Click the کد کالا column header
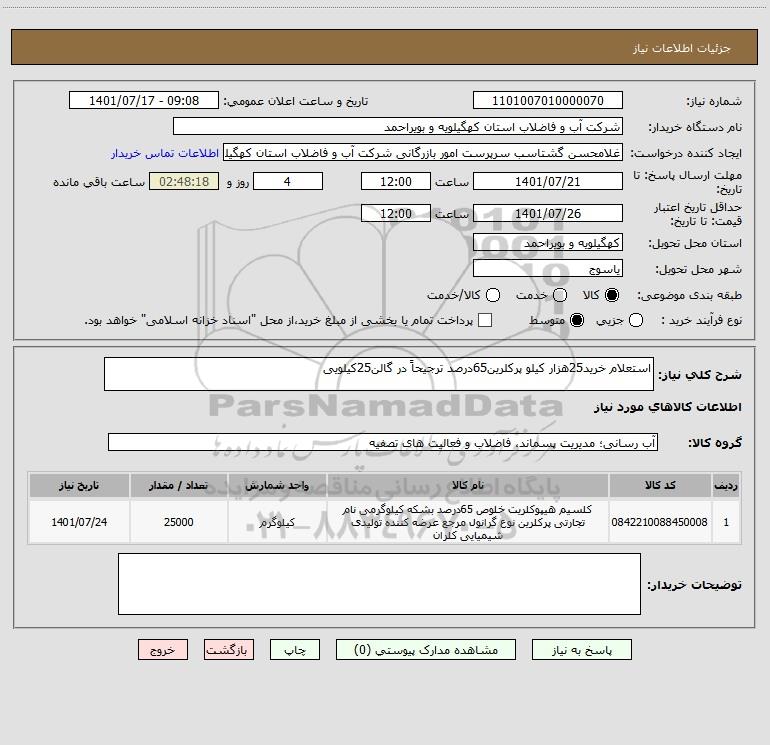Image resolution: width=770 pixels, height=745 pixels. [660, 485]
